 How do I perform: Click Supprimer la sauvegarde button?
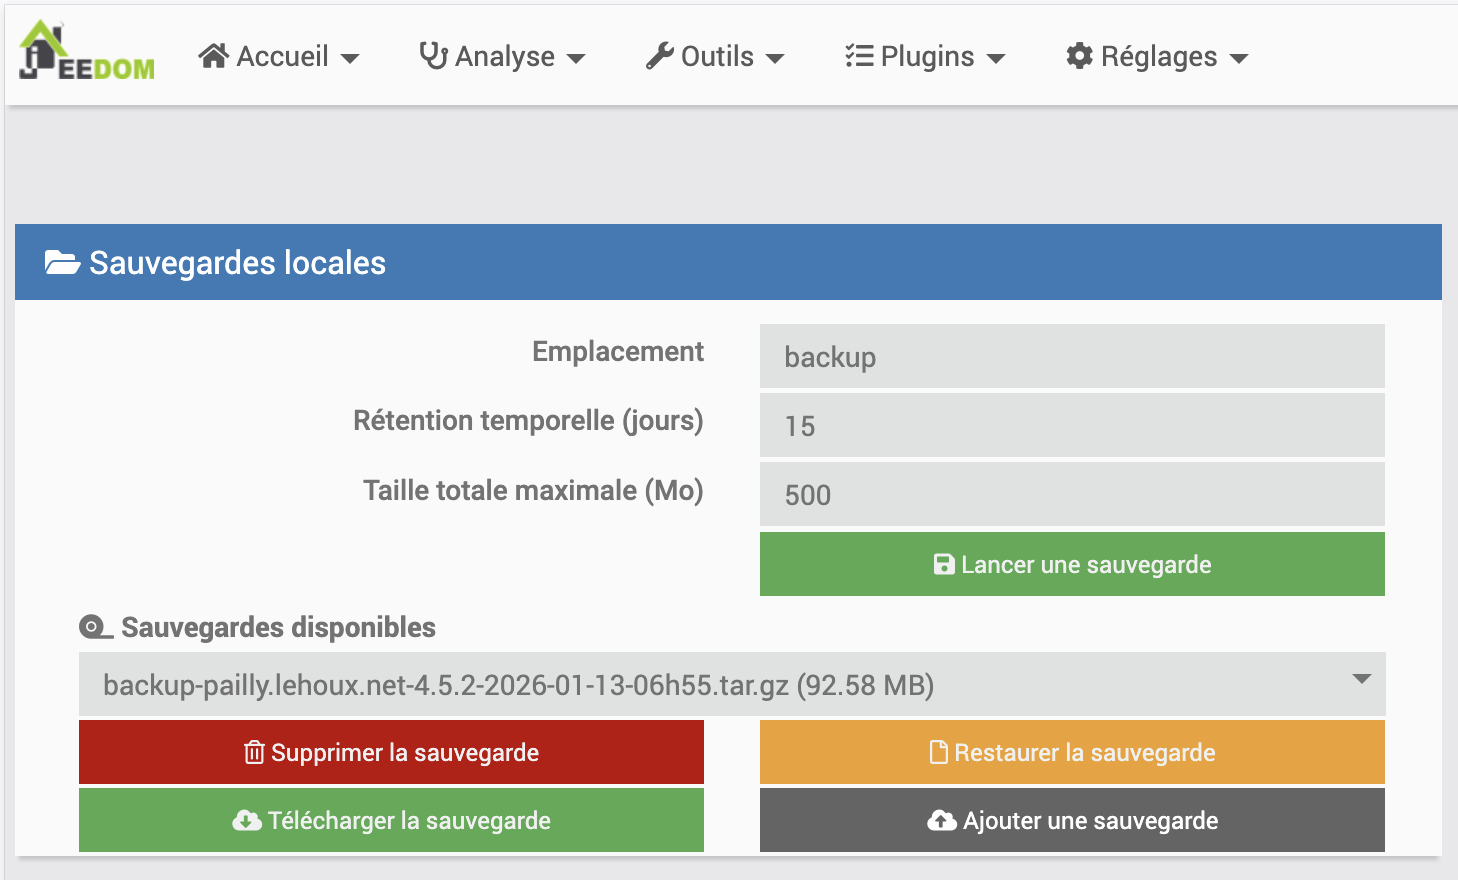tap(391, 752)
